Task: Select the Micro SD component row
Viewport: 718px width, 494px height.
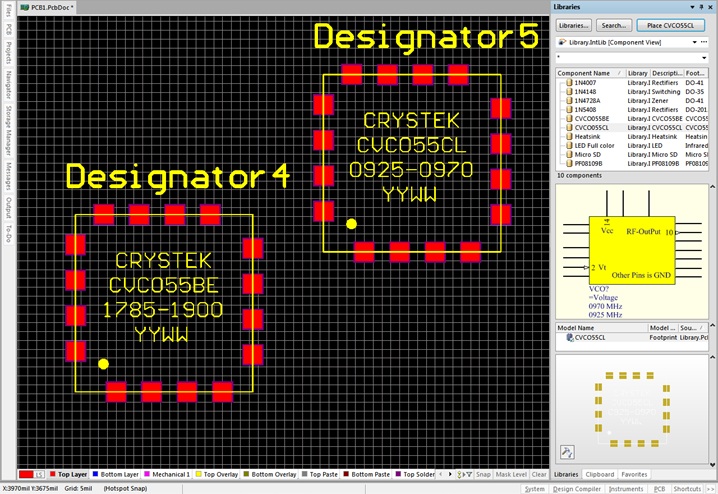Action: 633,155
